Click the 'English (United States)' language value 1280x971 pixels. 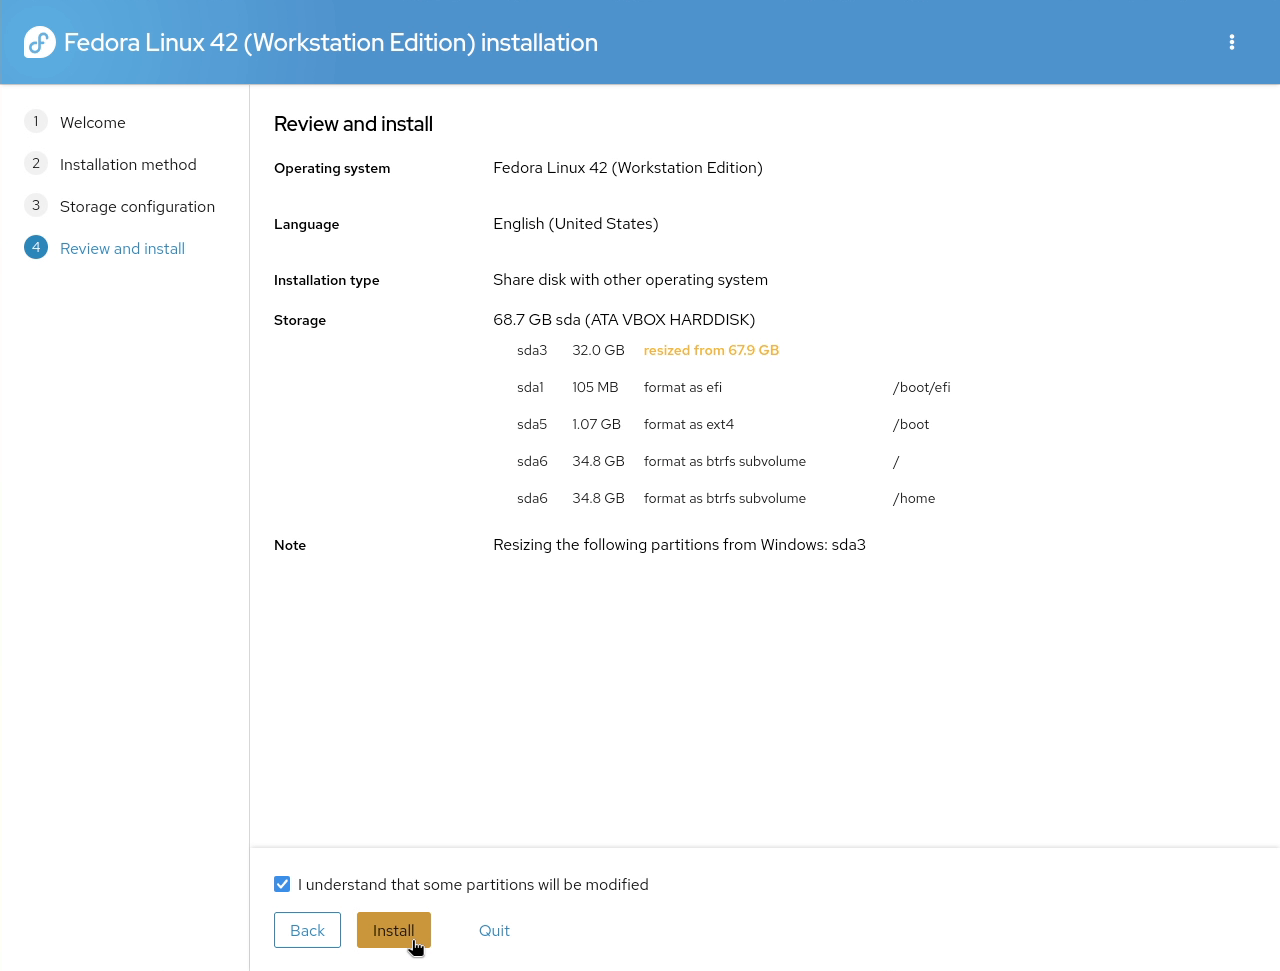click(x=576, y=224)
